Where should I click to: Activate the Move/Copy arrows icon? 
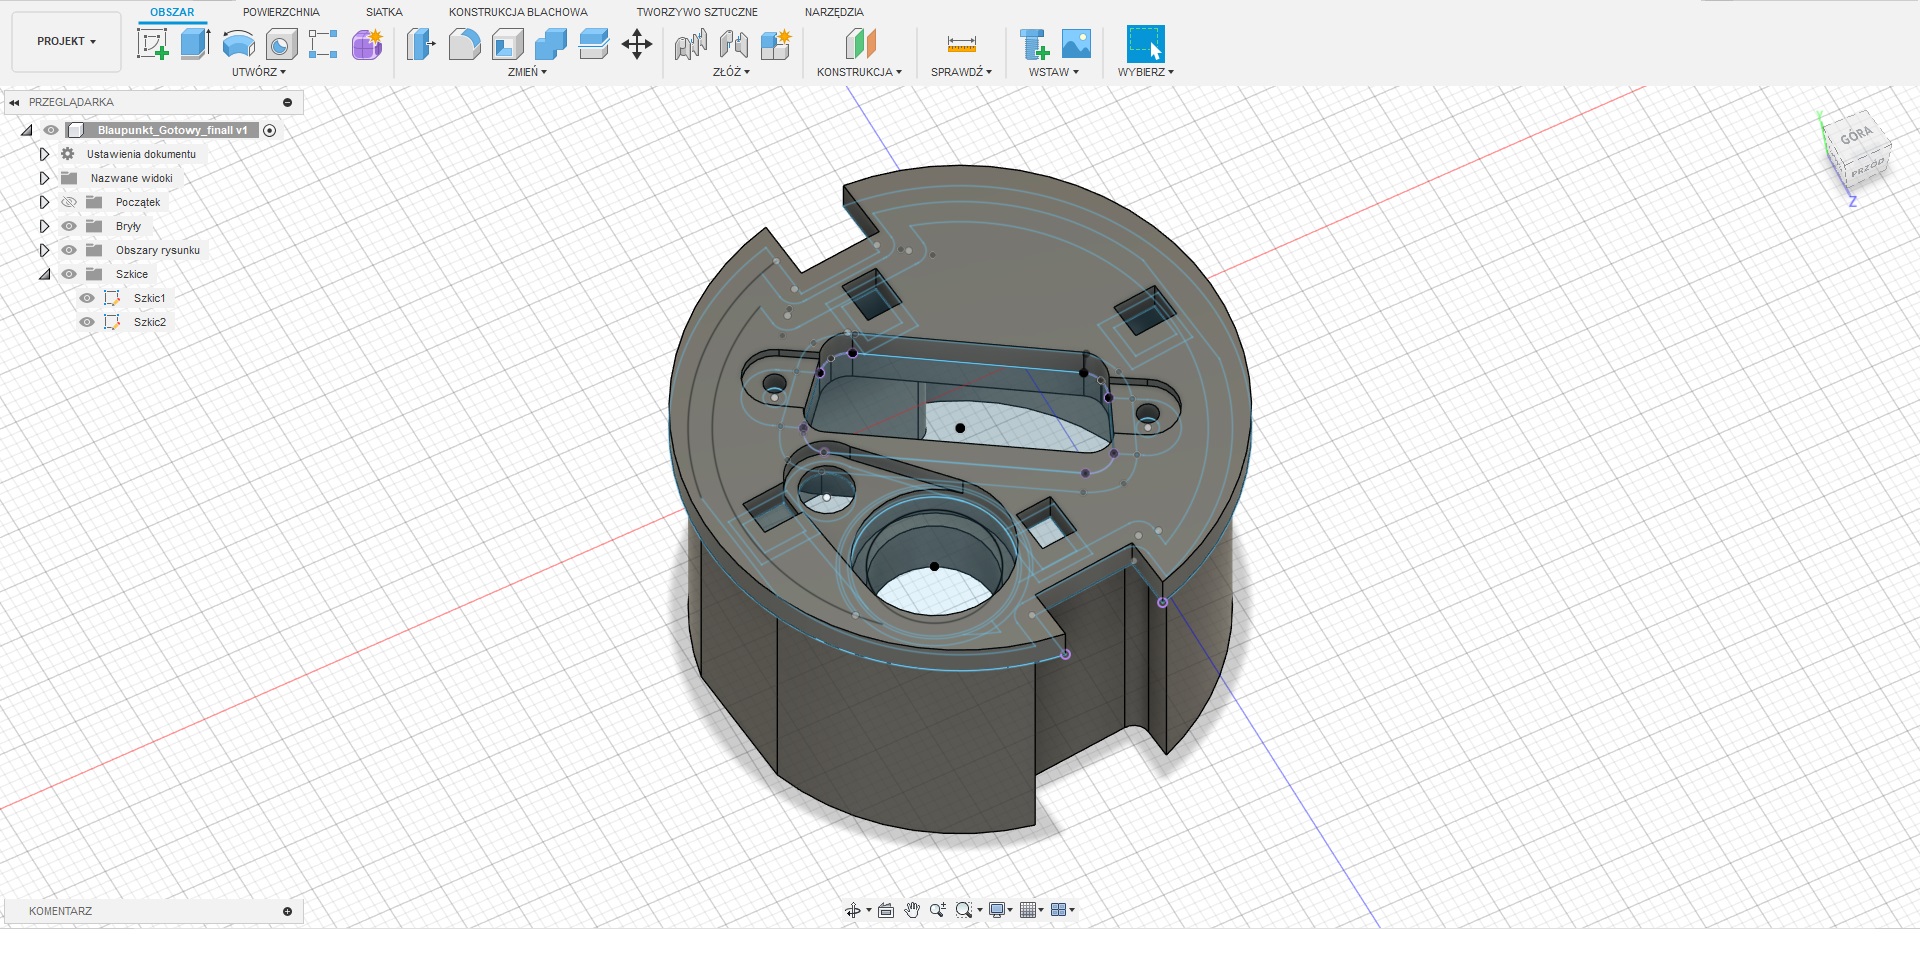(637, 44)
